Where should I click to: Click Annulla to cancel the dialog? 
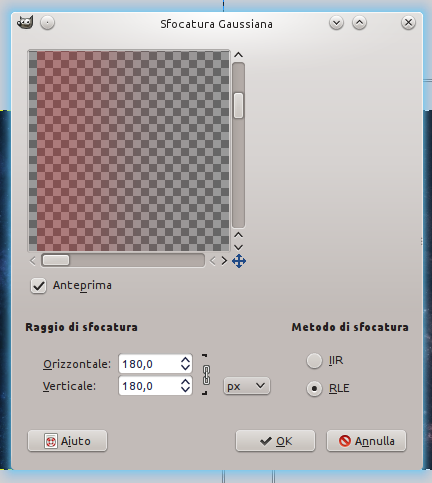[366, 441]
